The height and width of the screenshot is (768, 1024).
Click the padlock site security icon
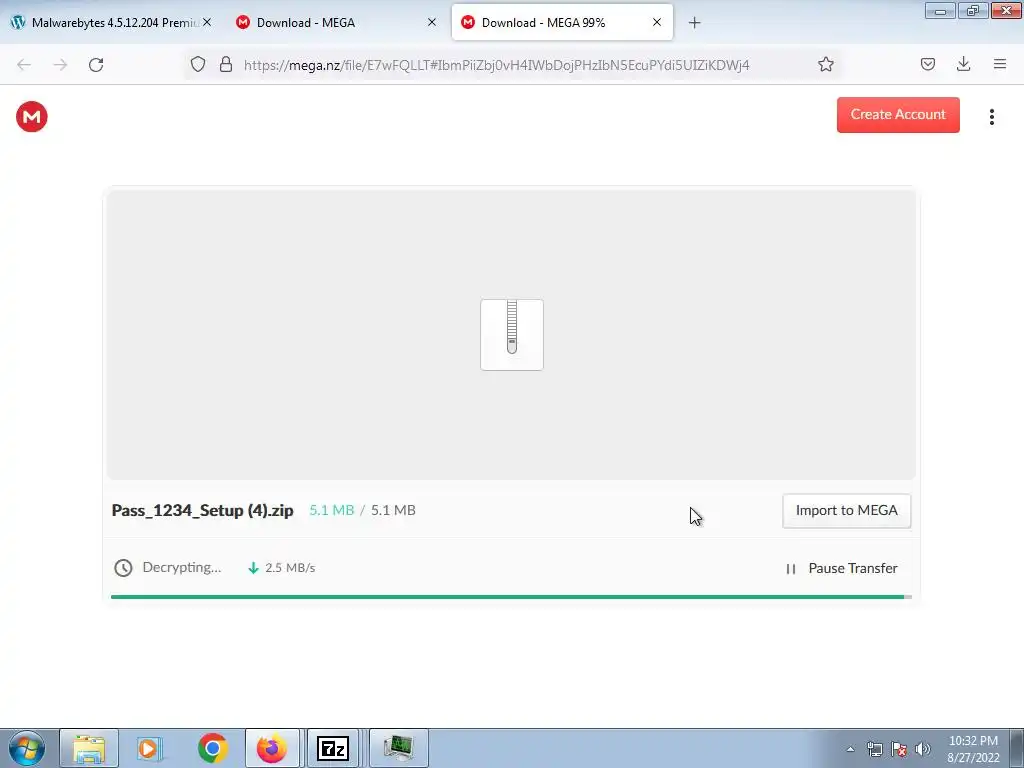coord(226,64)
